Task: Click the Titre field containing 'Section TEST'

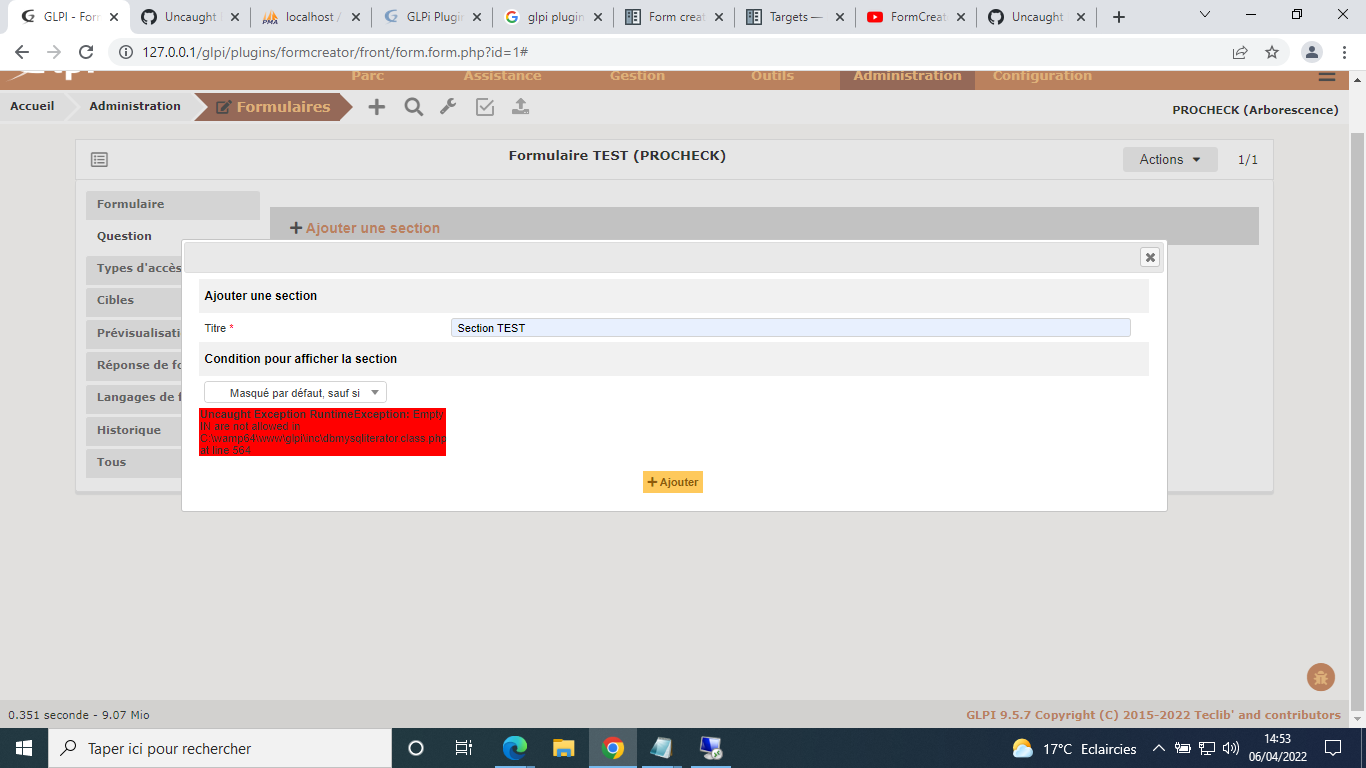Action: pos(790,327)
